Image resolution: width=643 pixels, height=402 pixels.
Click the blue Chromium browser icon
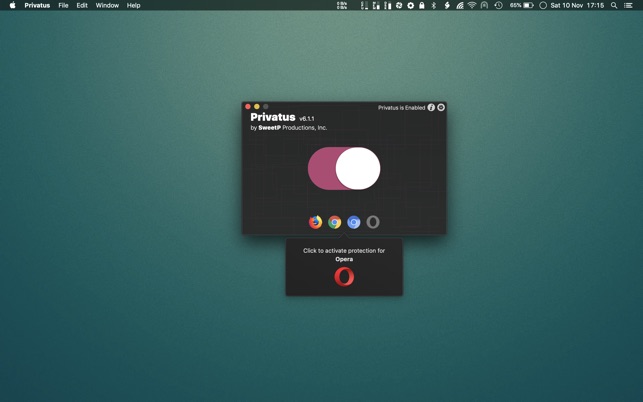[353, 222]
